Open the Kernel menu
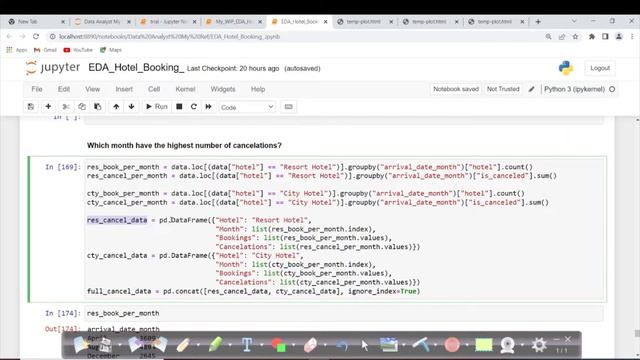 185,89
